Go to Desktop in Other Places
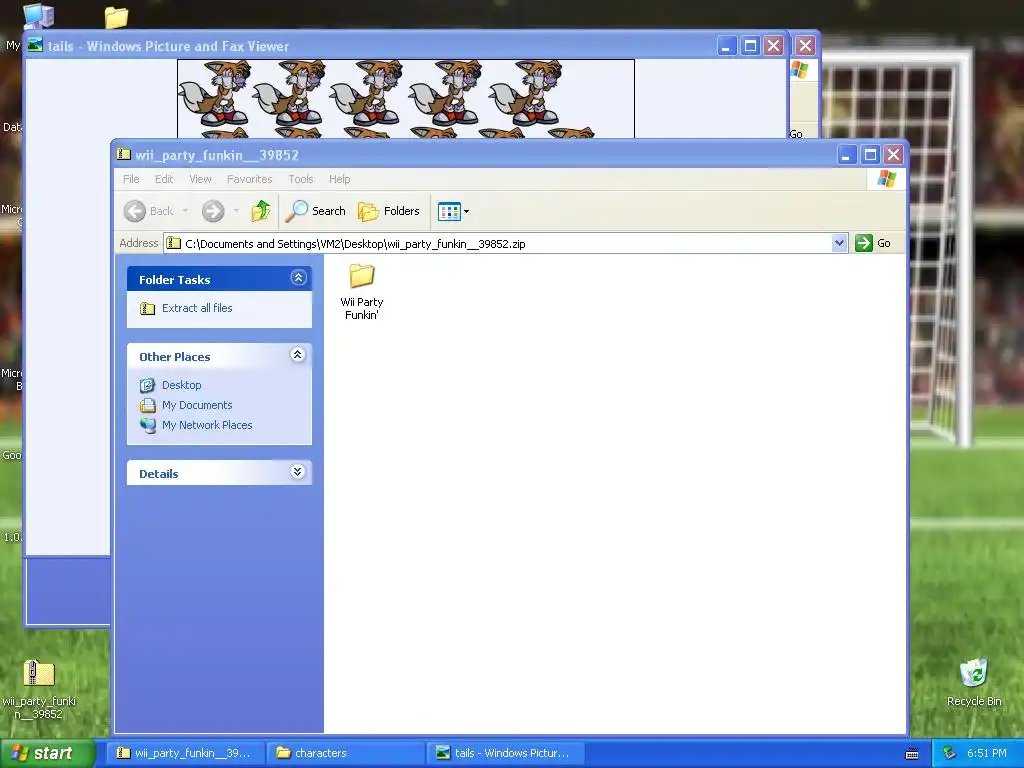This screenshot has width=1024, height=768. (182, 385)
